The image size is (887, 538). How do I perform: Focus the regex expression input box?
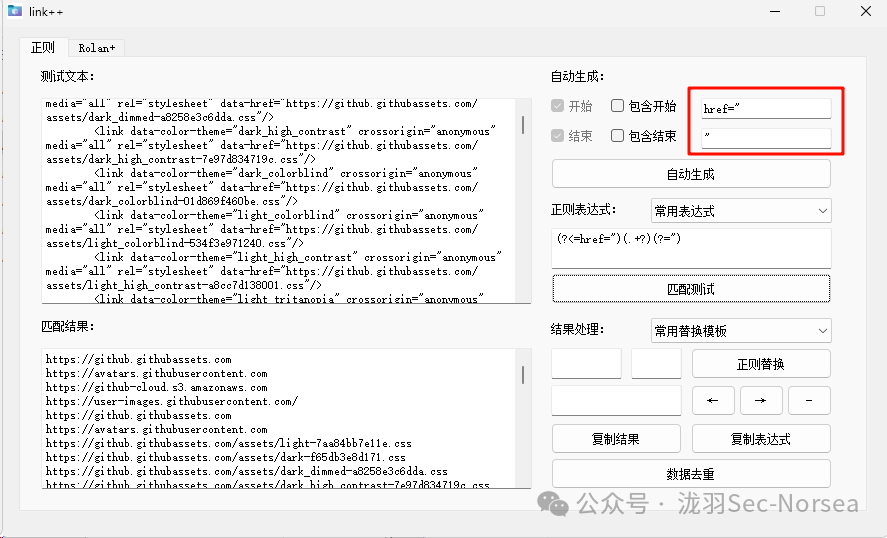point(691,247)
